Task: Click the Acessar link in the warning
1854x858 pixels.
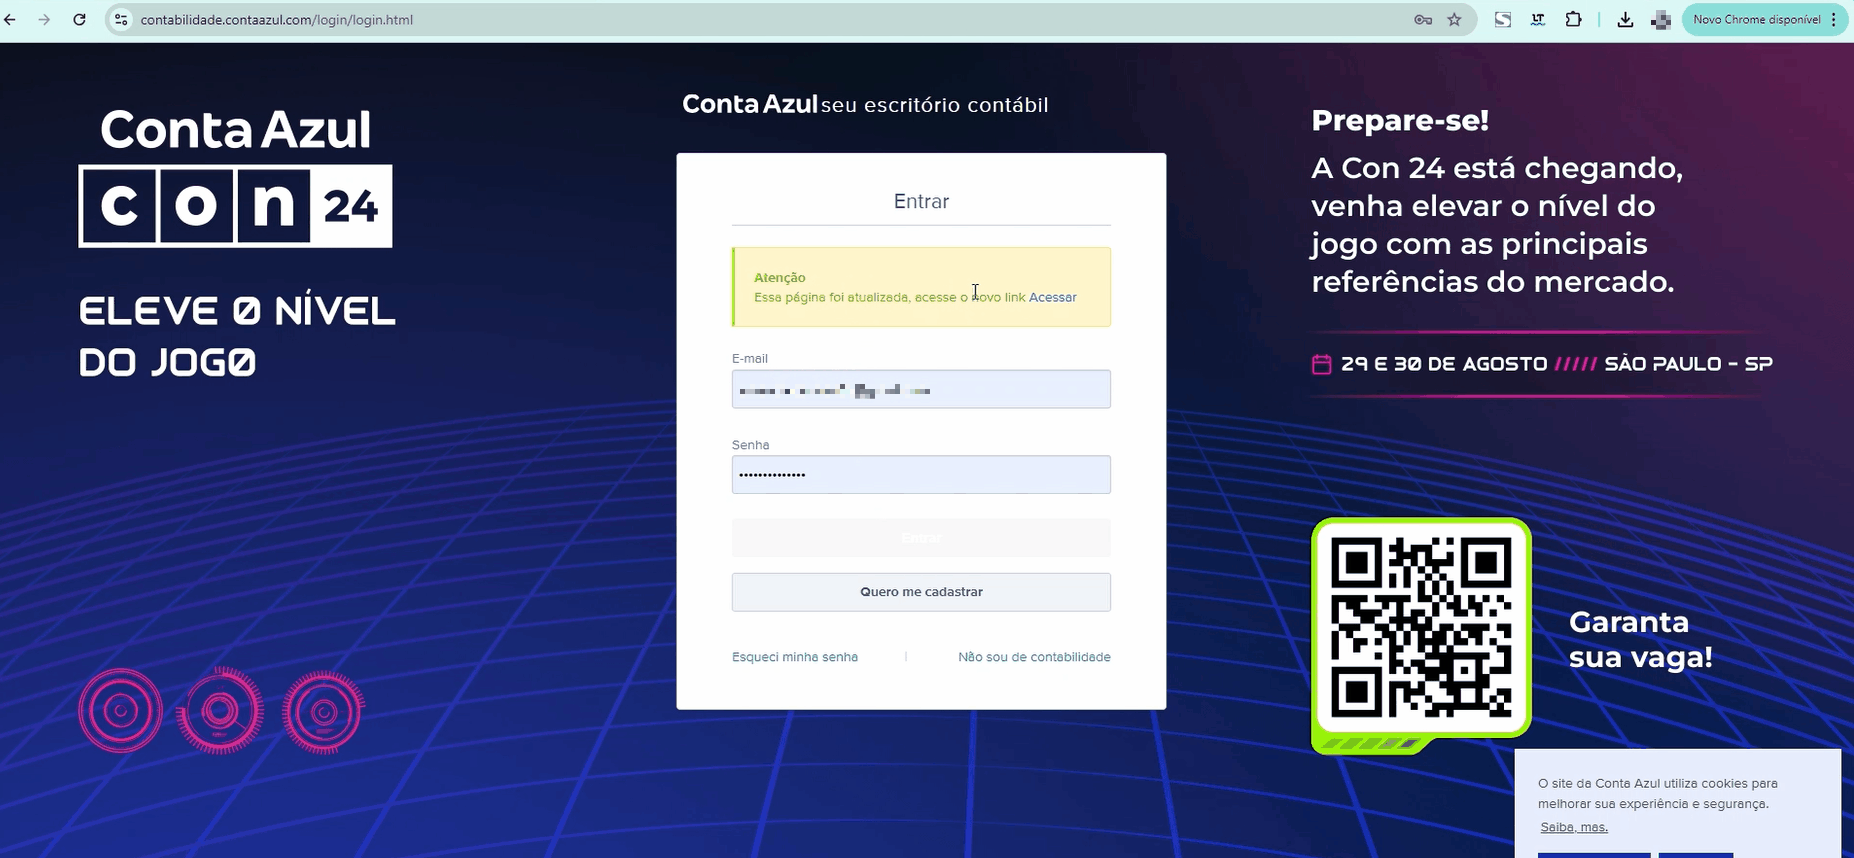Action: (1053, 297)
